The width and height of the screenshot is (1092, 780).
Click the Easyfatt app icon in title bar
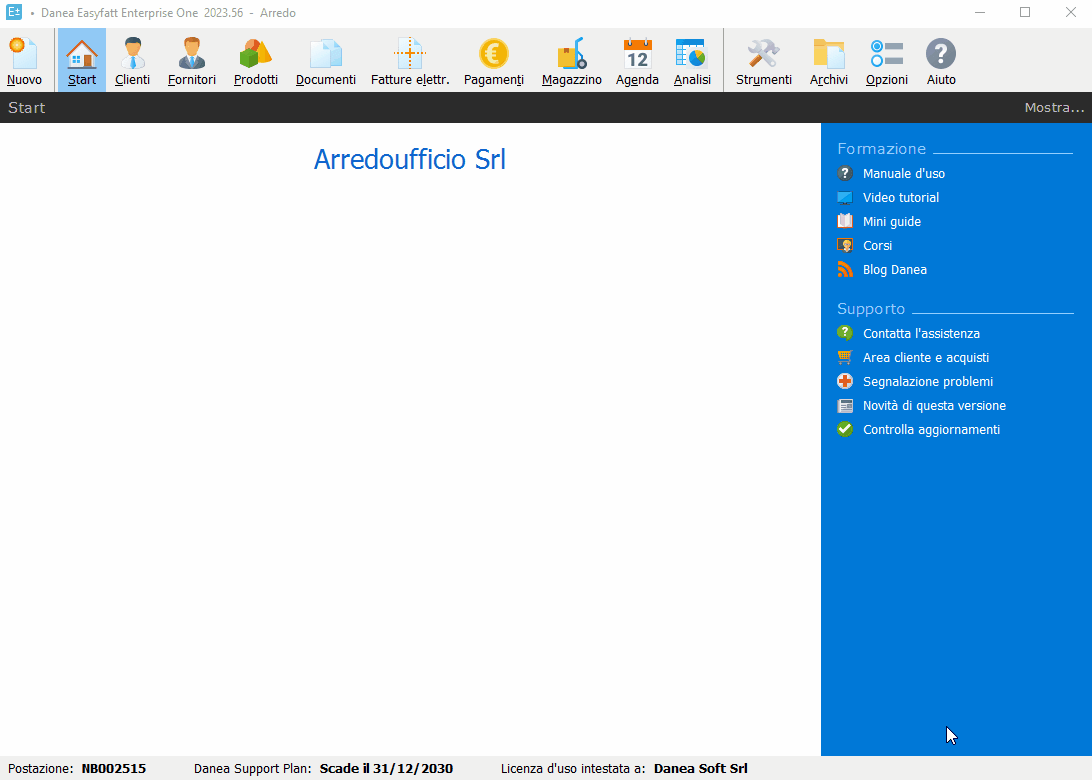point(14,12)
